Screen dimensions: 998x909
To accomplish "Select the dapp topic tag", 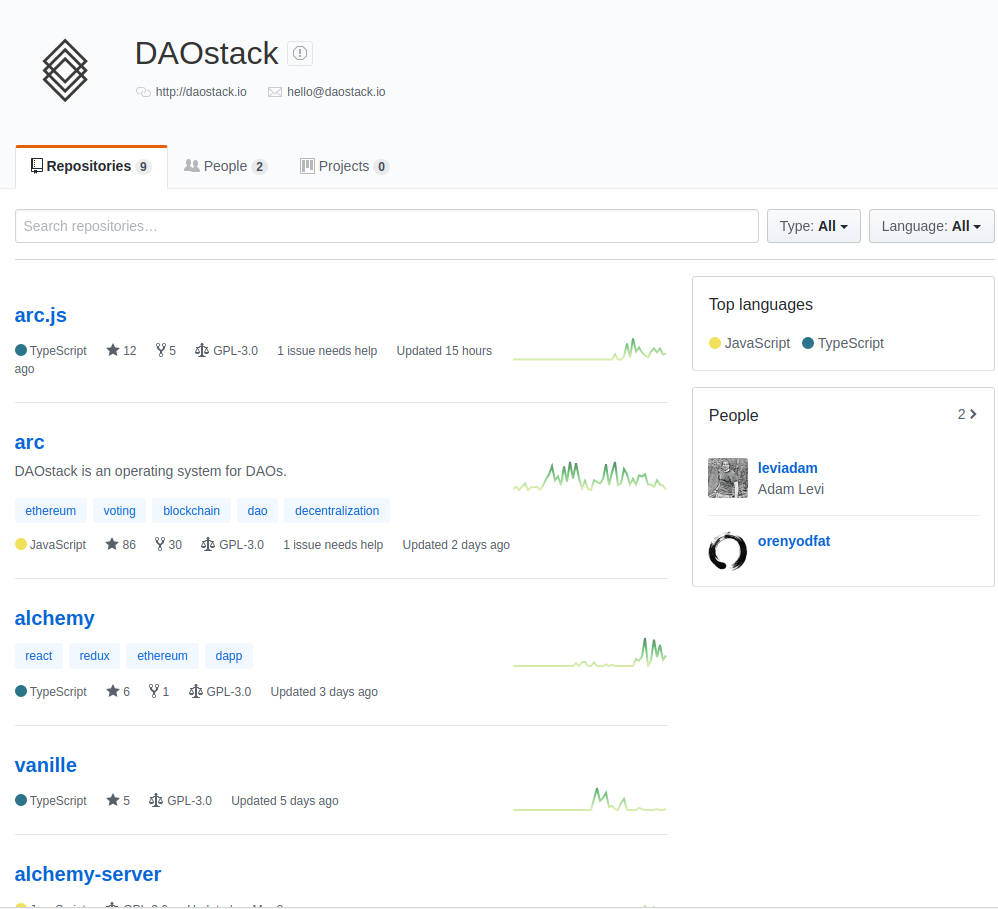I will pyautogui.click(x=229, y=656).
